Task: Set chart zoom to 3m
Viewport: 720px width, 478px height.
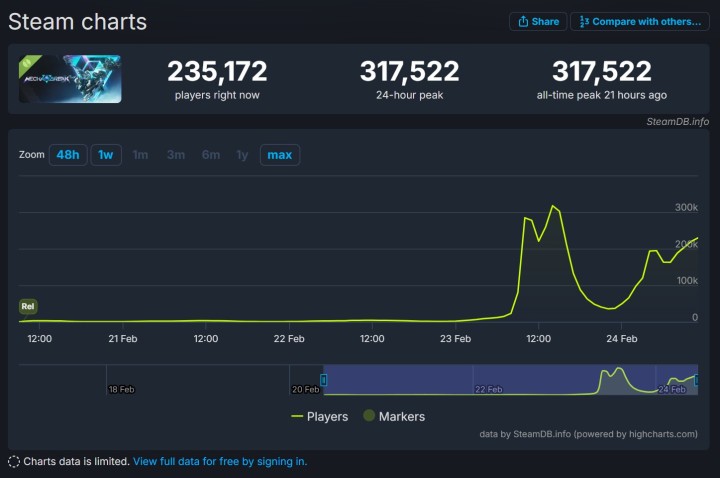Action: pyautogui.click(x=176, y=155)
